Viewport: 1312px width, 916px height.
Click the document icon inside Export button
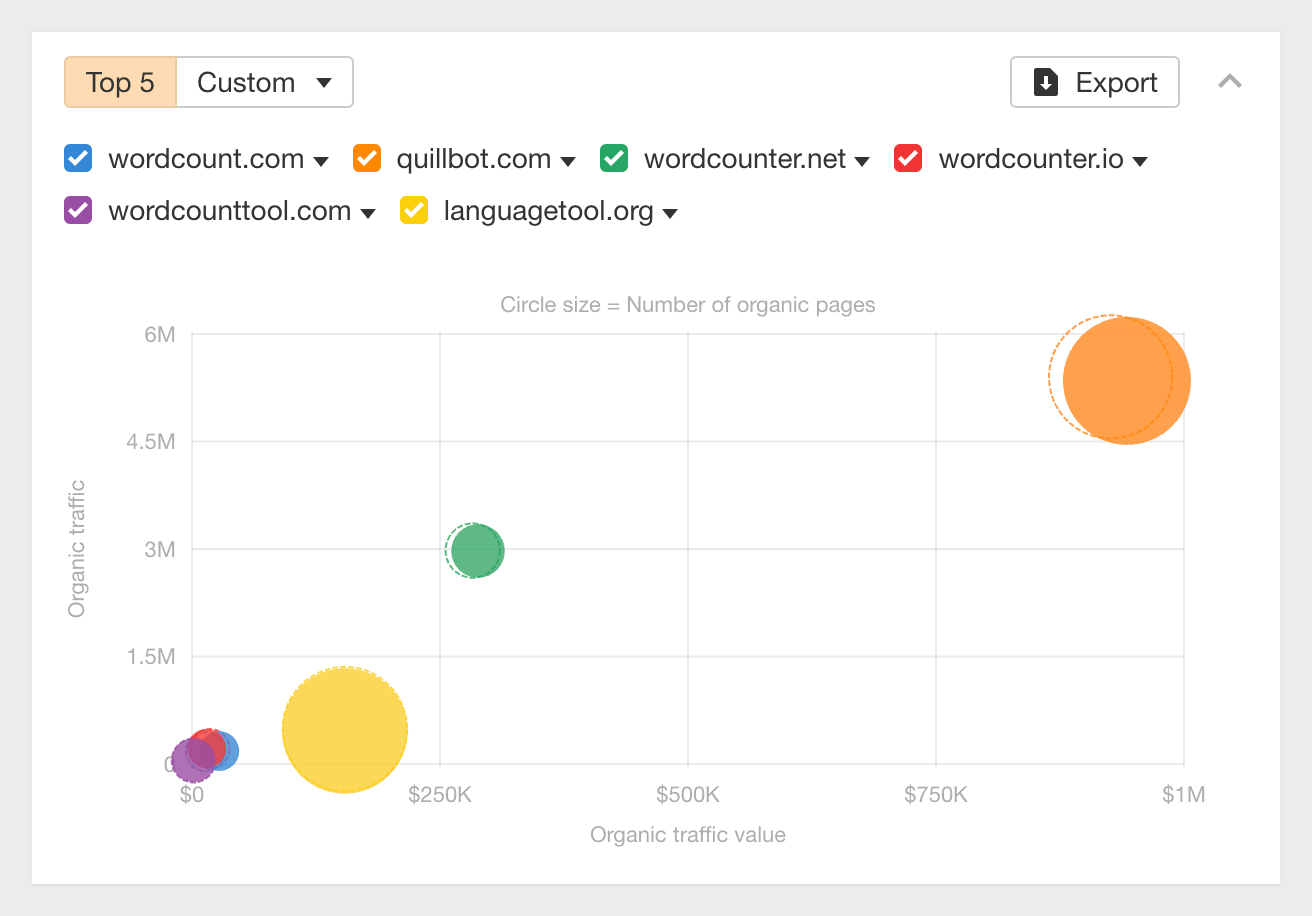[1046, 82]
